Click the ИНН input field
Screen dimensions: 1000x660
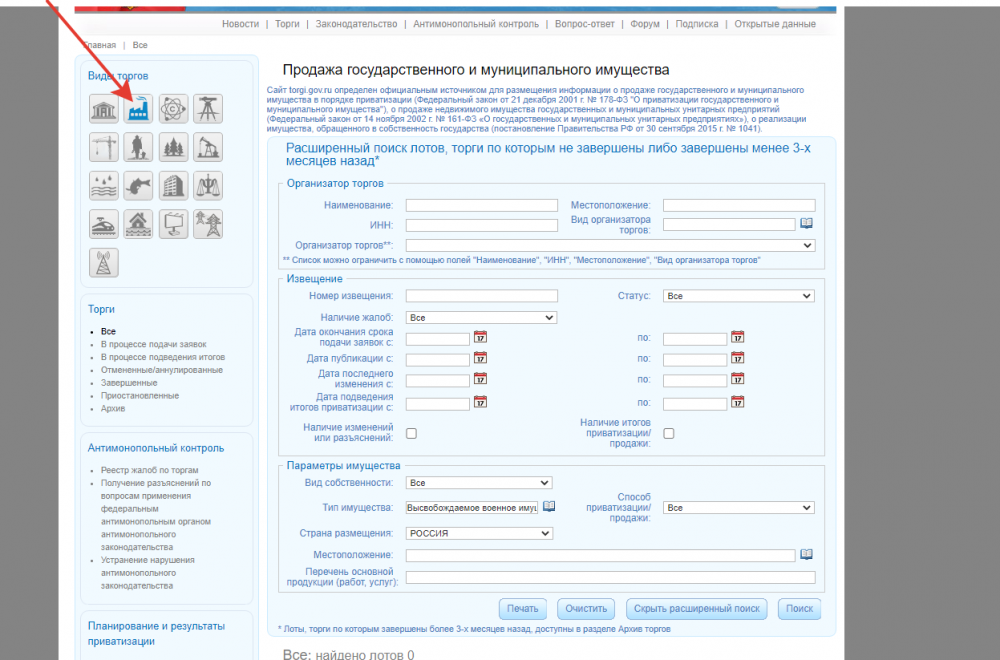482,225
